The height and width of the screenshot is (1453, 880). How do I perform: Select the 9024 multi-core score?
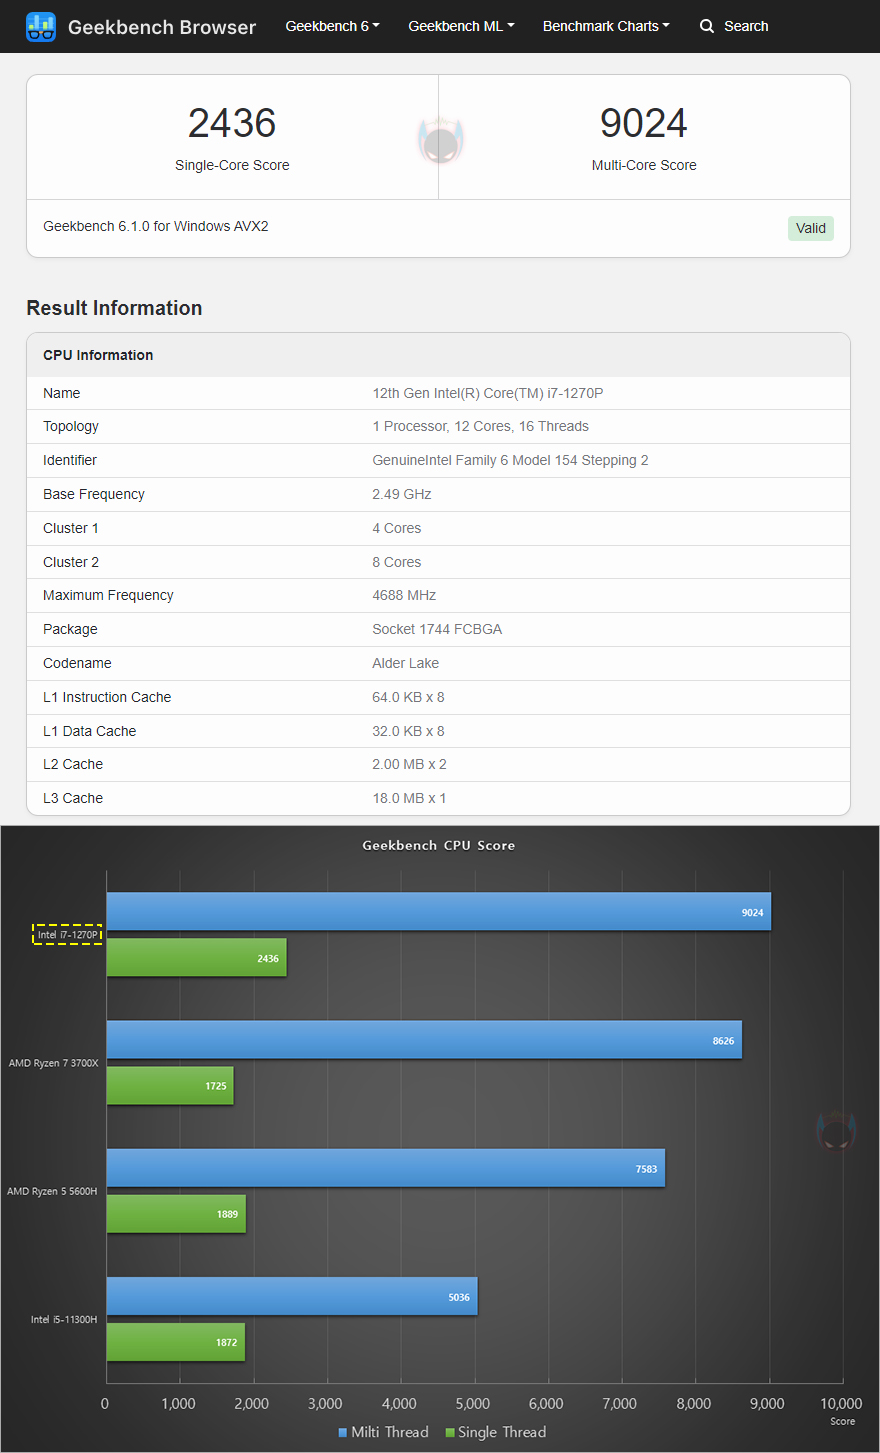click(x=644, y=123)
